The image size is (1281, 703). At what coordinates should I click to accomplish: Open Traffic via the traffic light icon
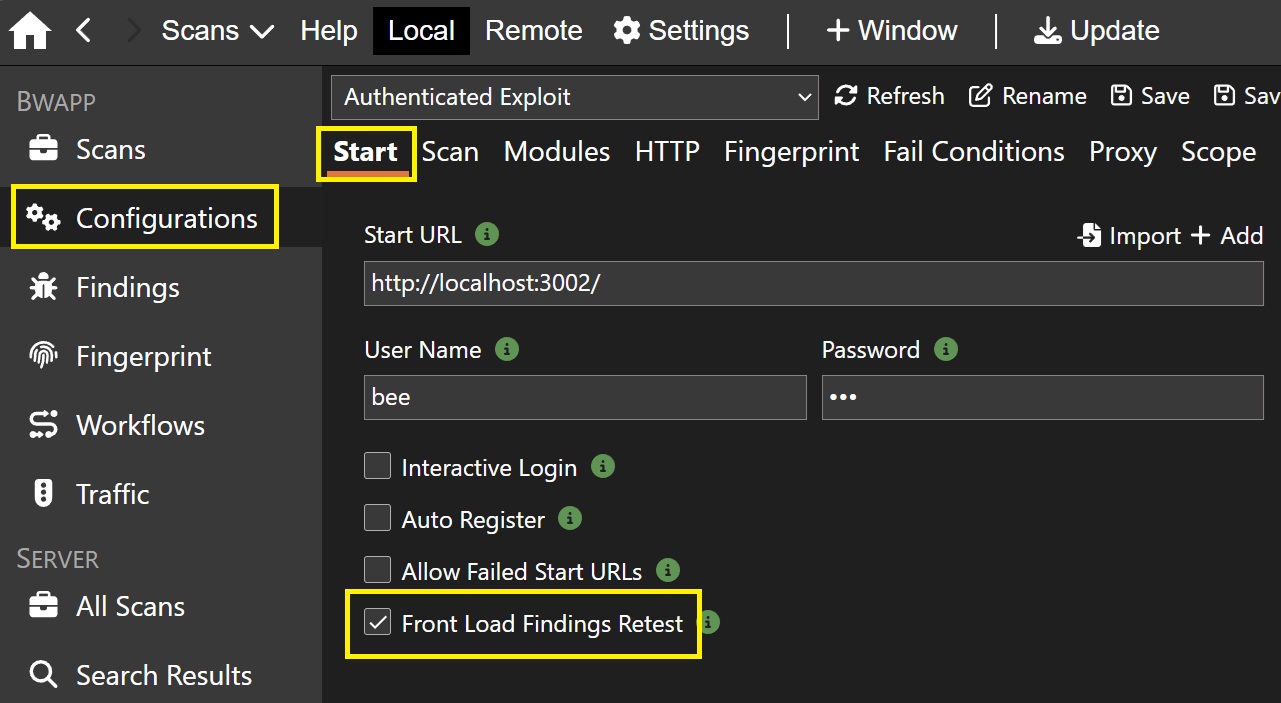(x=43, y=494)
